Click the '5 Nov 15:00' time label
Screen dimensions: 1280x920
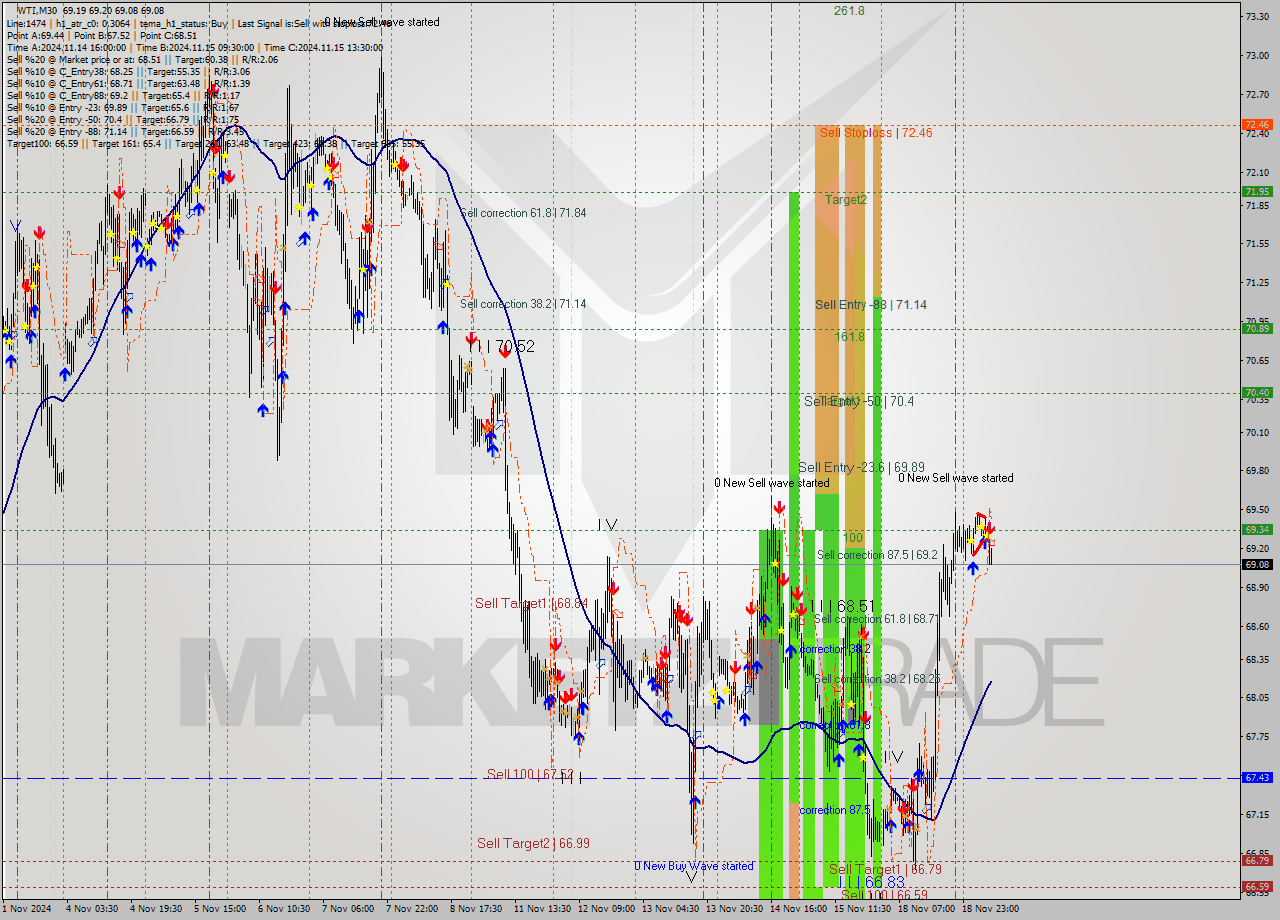click(x=219, y=909)
